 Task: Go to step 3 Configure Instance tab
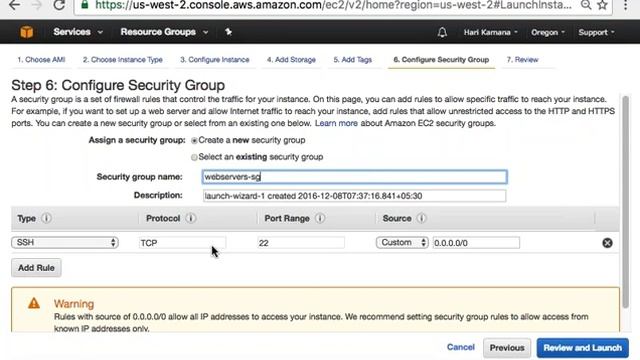pyautogui.click(x=215, y=60)
